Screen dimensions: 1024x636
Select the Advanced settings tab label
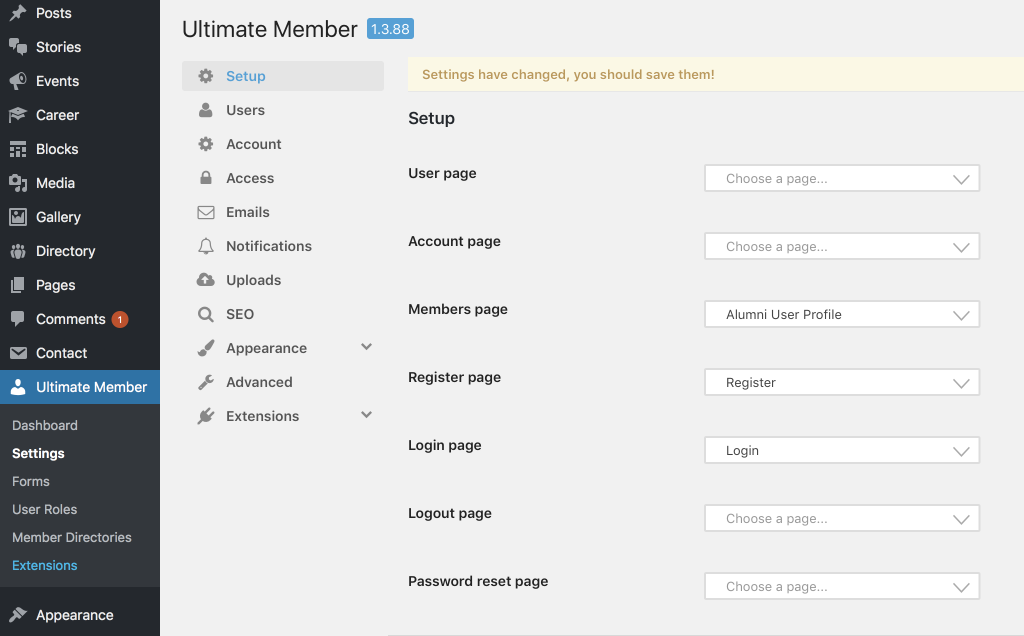pos(259,382)
